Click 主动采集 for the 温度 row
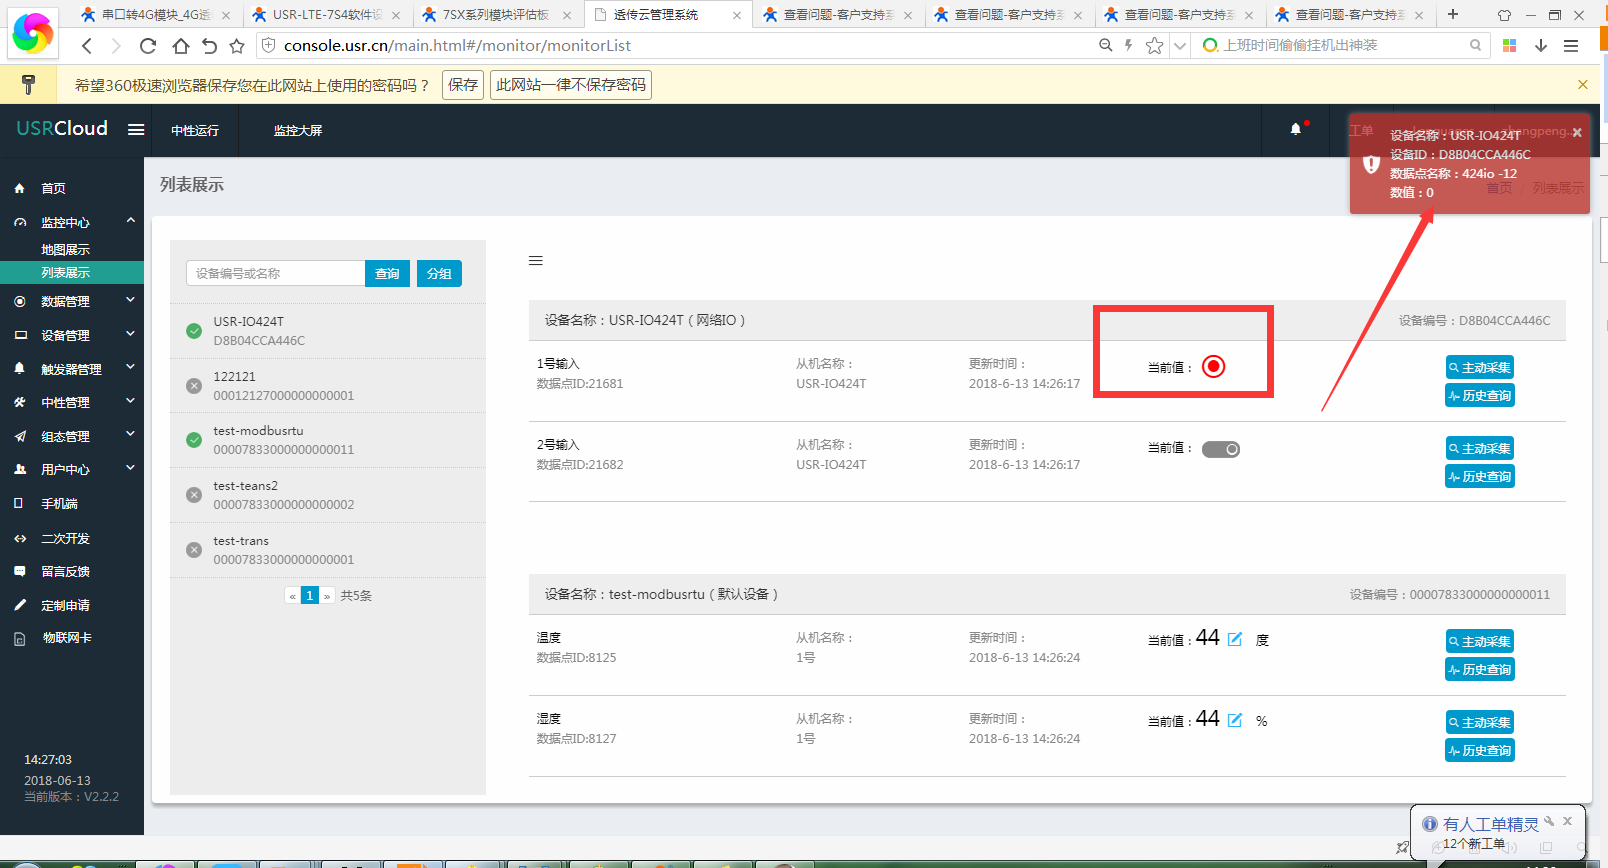 coord(1480,641)
